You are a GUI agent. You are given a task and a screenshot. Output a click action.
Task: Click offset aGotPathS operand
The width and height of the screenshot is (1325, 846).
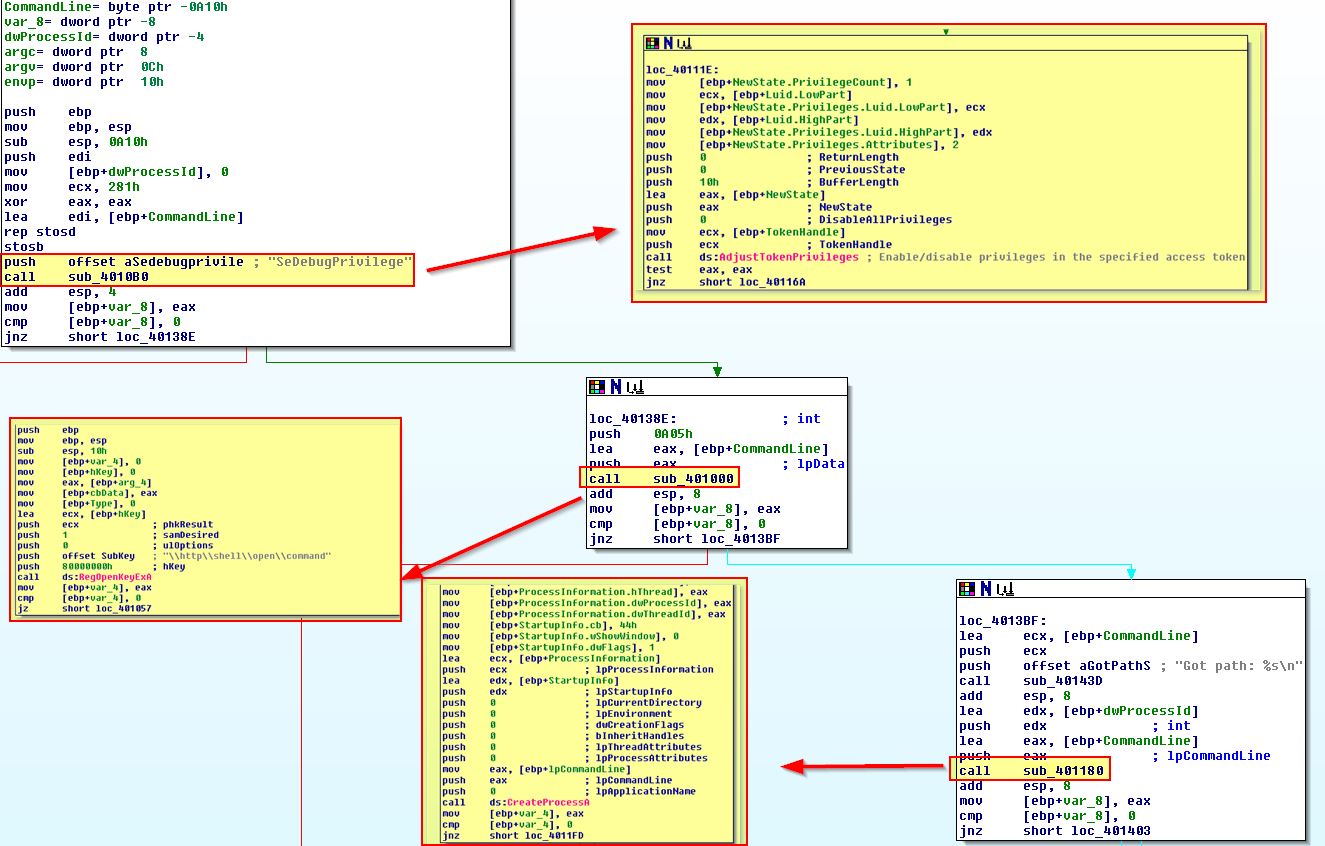pyautogui.click(x=1087, y=666)
